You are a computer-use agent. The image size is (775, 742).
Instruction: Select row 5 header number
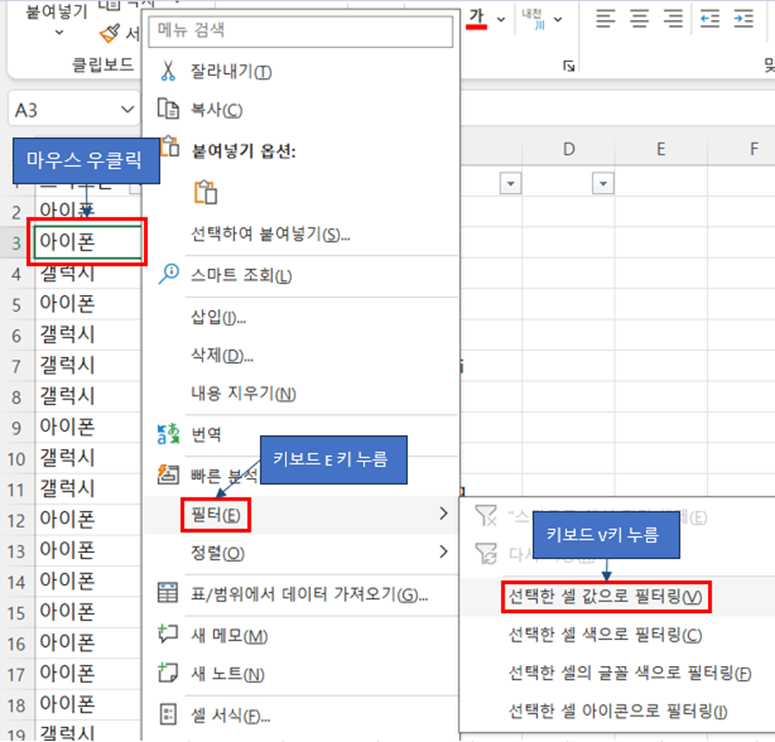click(x=17, y=305)
